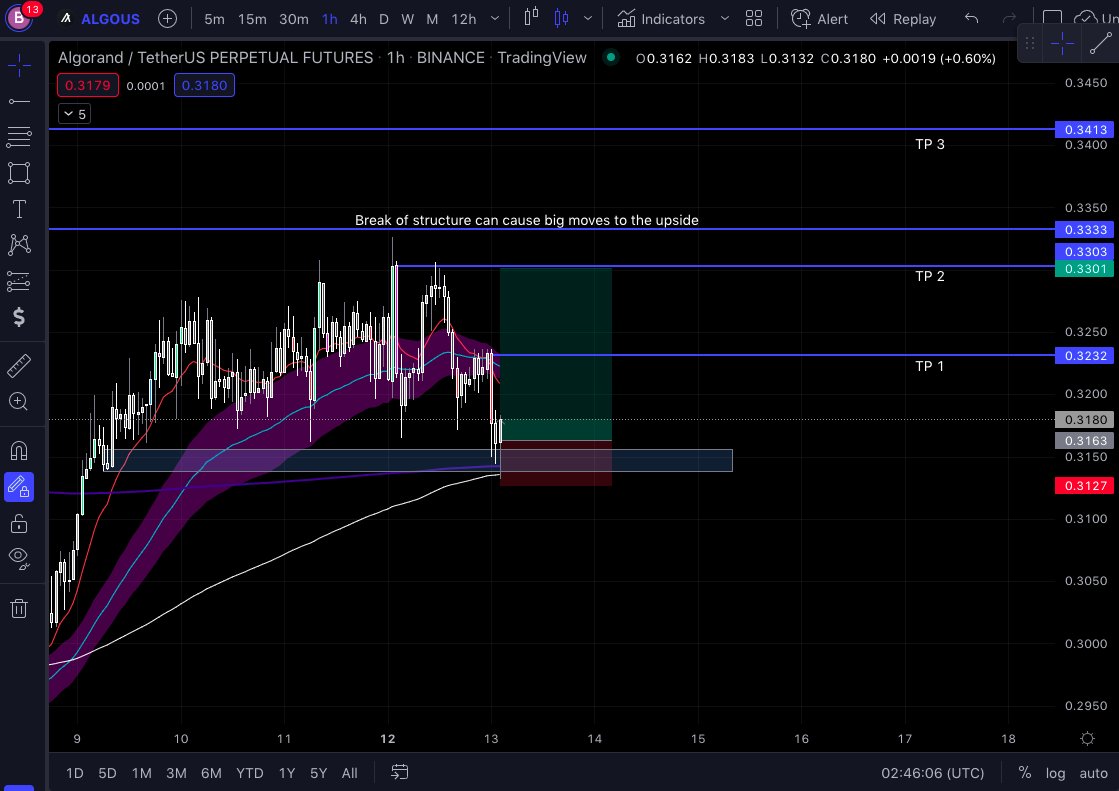The width and height of the screenshot is (1119, 791).
Task: Set range to 1Y
Action: (287, 773)
